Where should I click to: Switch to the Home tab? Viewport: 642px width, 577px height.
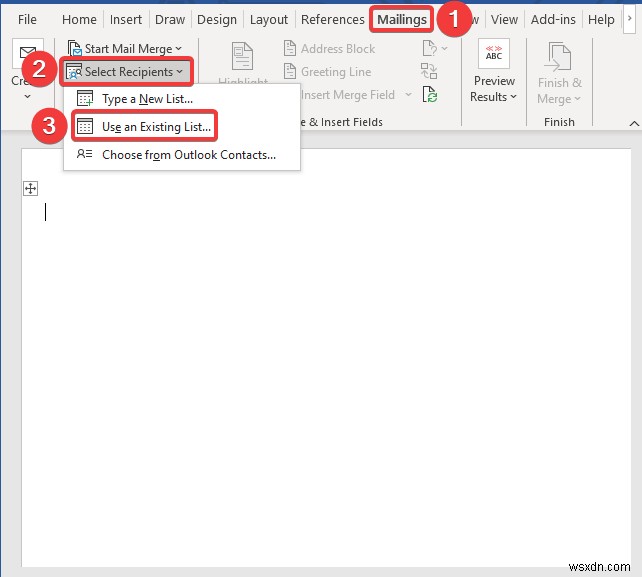[79, 19]
